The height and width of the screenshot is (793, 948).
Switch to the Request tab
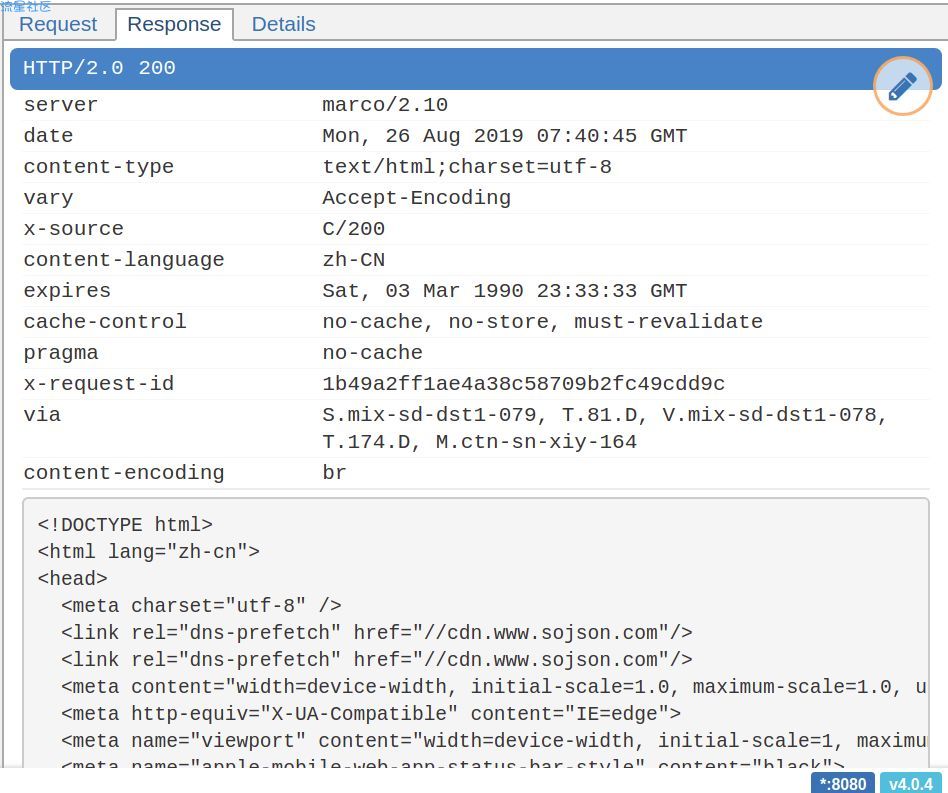(58, 24)
